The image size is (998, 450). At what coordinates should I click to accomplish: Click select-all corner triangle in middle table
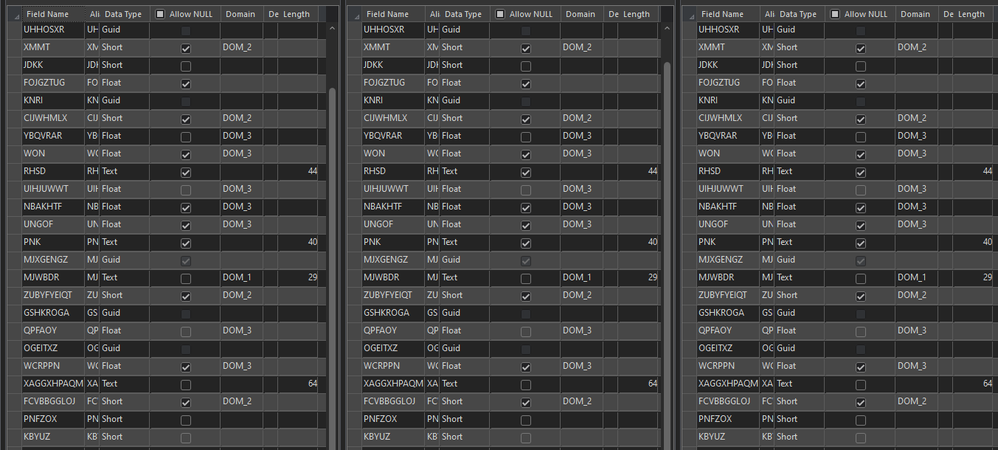[355, 15]
